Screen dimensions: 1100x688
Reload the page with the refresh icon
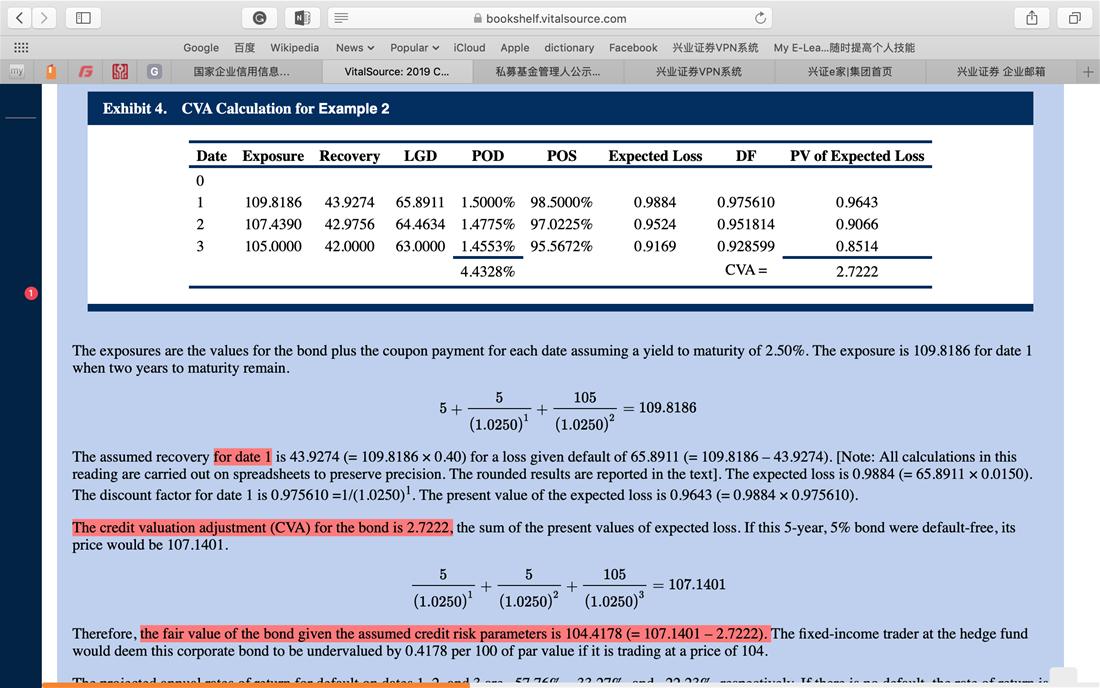pyautogui.click(x=760, y=18)
